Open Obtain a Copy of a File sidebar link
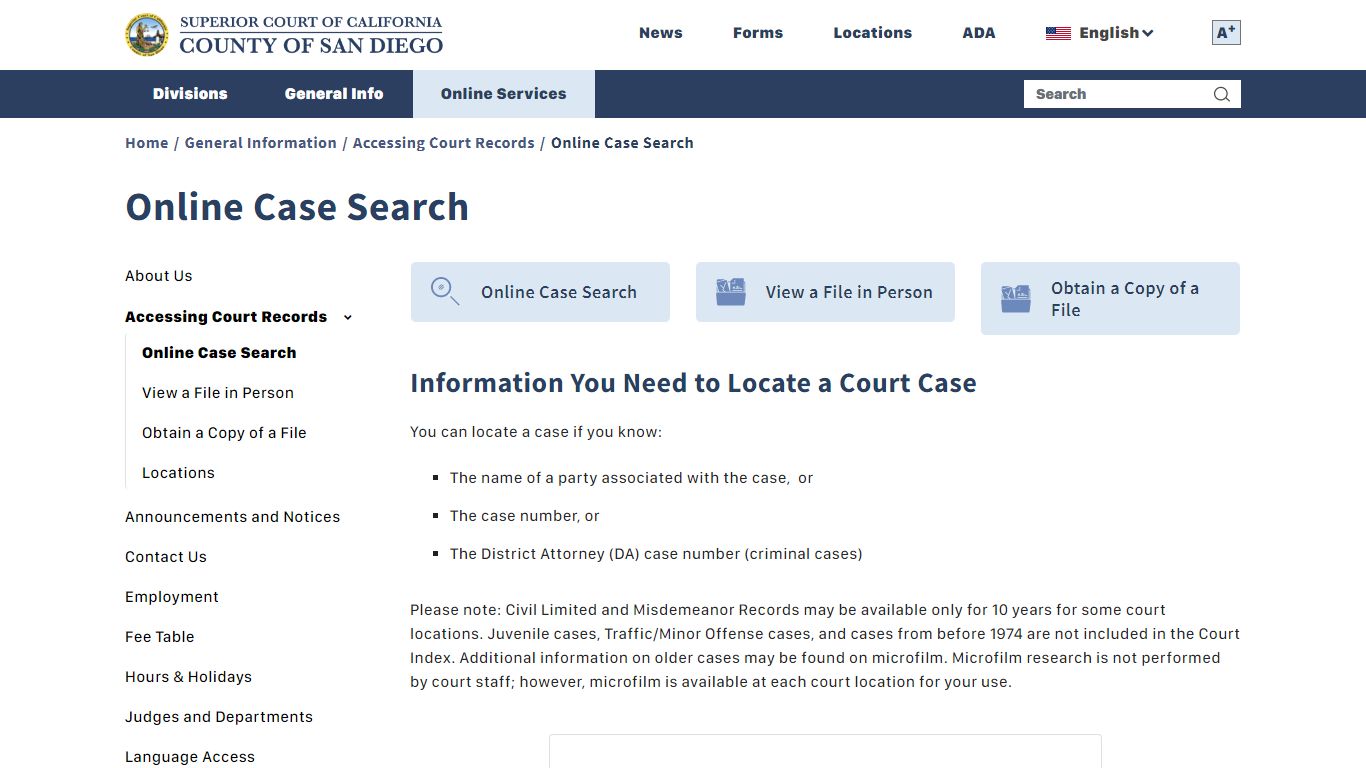The width and height of the screenshot is (1366, 768). pyautogui.click(x=224, y=433)
